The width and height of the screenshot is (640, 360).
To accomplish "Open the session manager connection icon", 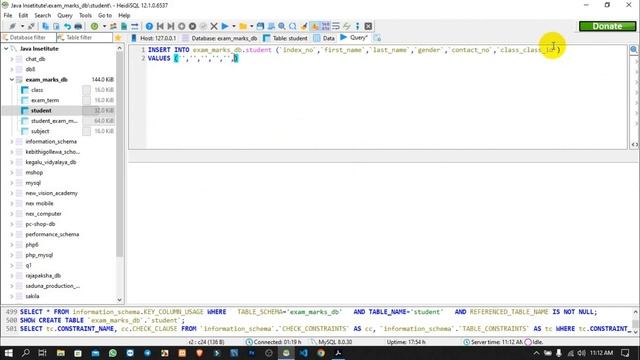I will (13, 26).
